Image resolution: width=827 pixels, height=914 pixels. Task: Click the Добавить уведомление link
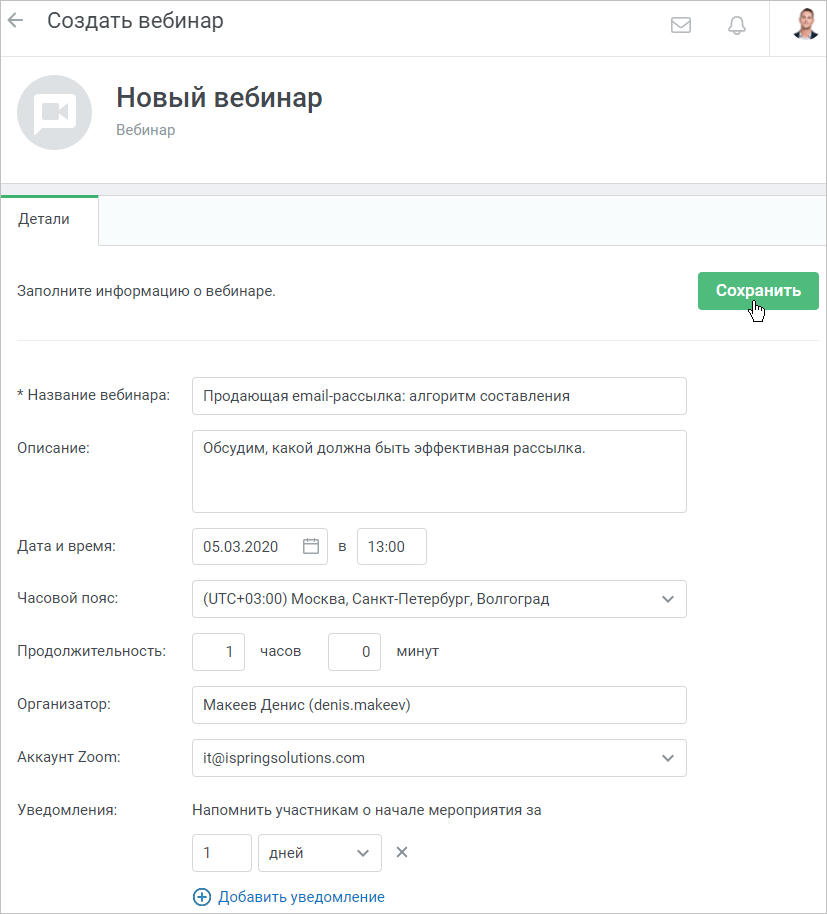coord(301,897)
